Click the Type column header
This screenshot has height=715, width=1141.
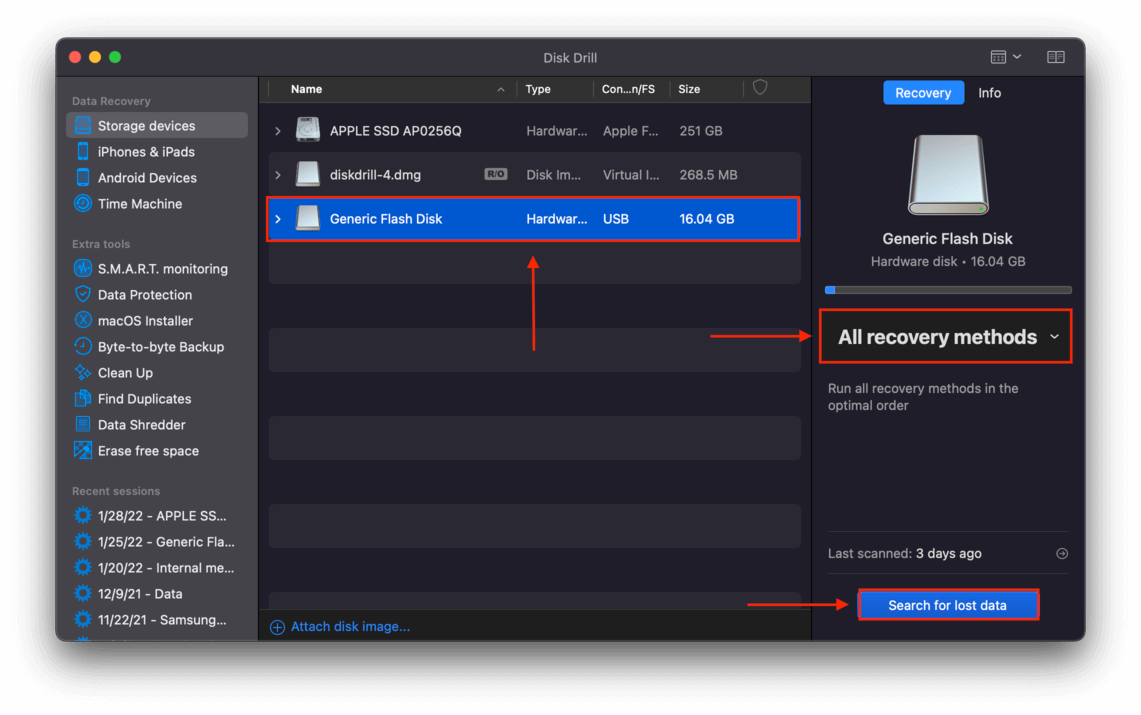pos(538,89)
